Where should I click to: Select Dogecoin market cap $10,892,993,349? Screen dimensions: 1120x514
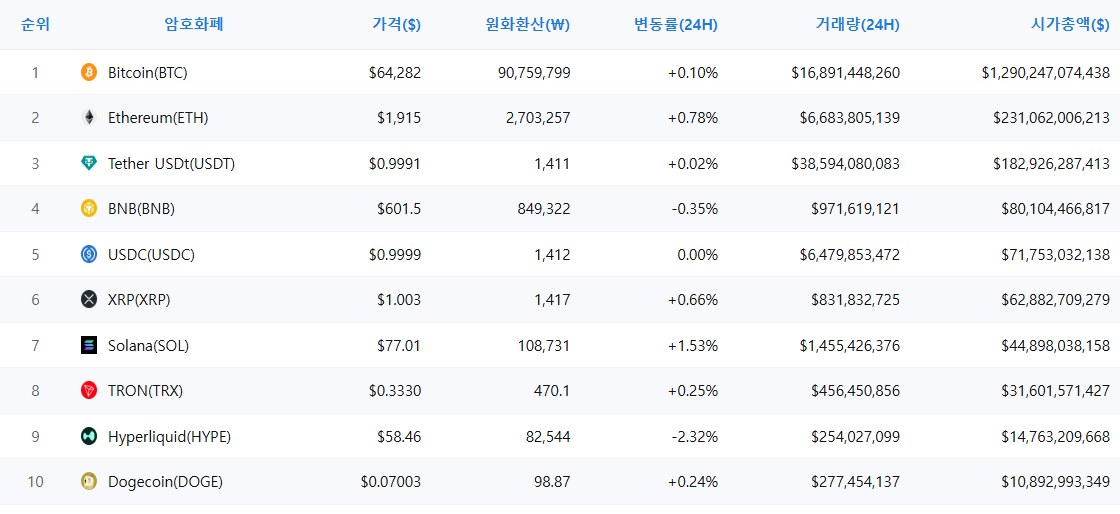(x=1056, y=483)
